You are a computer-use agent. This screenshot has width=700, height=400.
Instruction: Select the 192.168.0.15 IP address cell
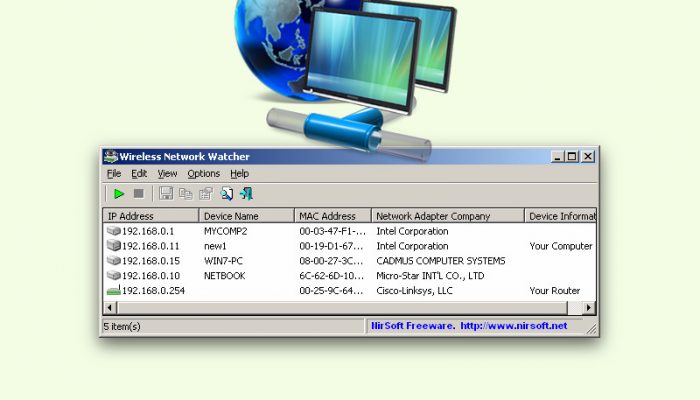(x=150, y=261)
